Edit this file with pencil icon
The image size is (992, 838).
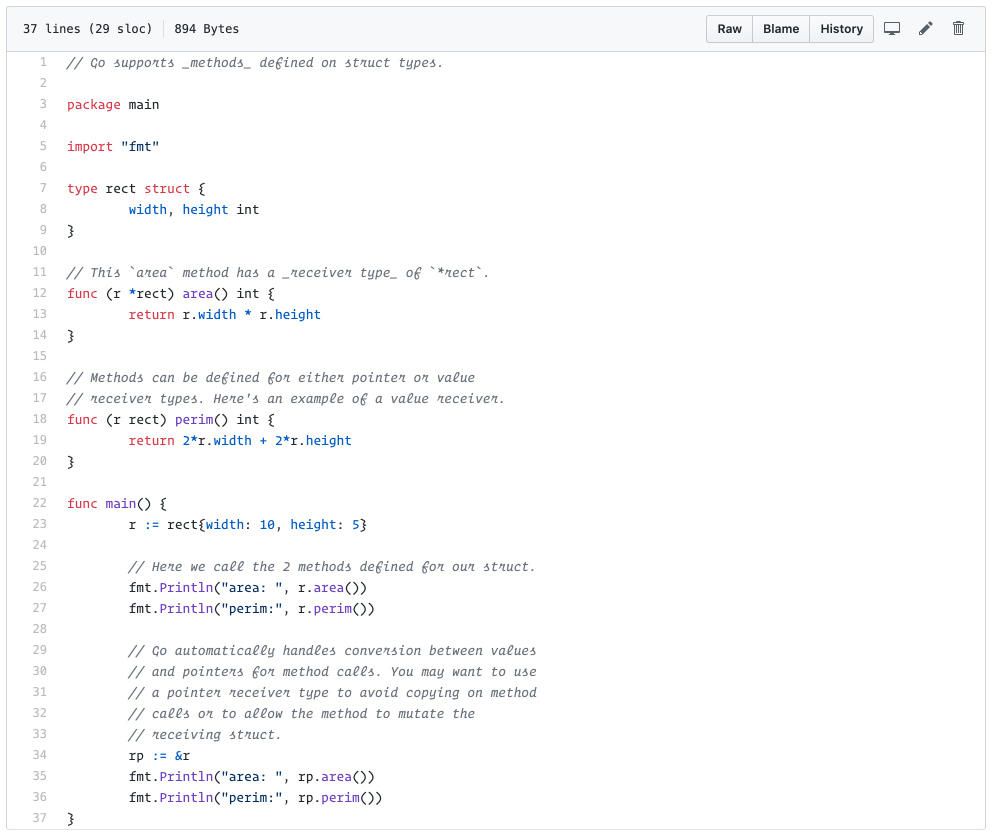[926, 28]
